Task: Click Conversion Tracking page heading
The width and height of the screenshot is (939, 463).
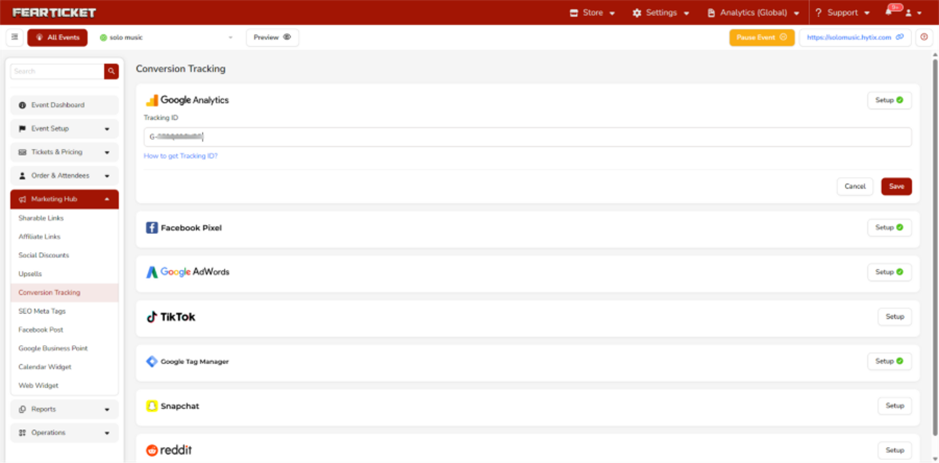Action: tap(181, 69)
